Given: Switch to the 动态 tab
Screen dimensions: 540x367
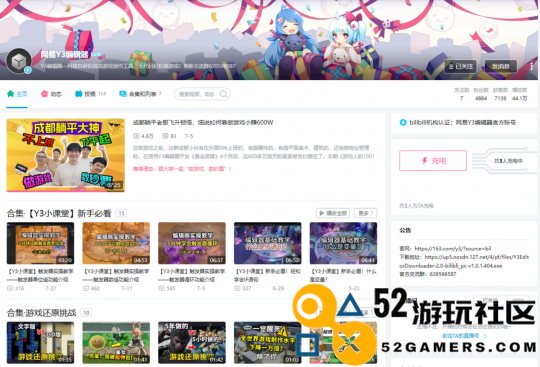Looking at the screenshot, I should [x=51, y=94].
